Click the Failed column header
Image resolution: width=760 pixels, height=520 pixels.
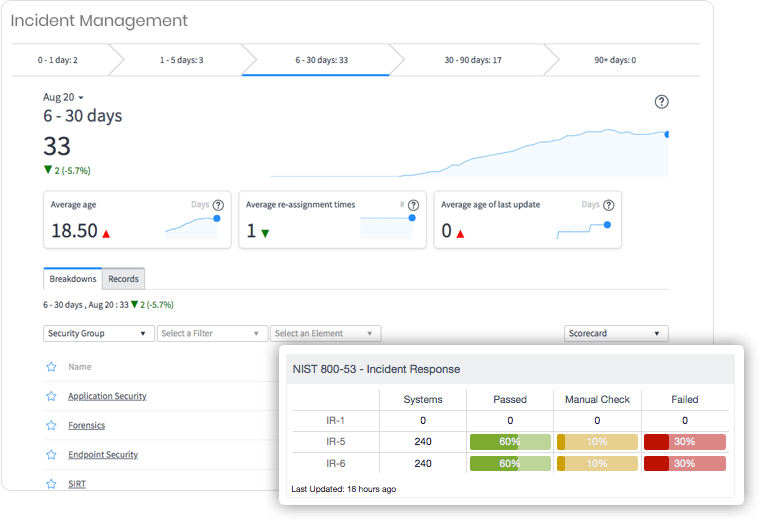pos(684,399)
